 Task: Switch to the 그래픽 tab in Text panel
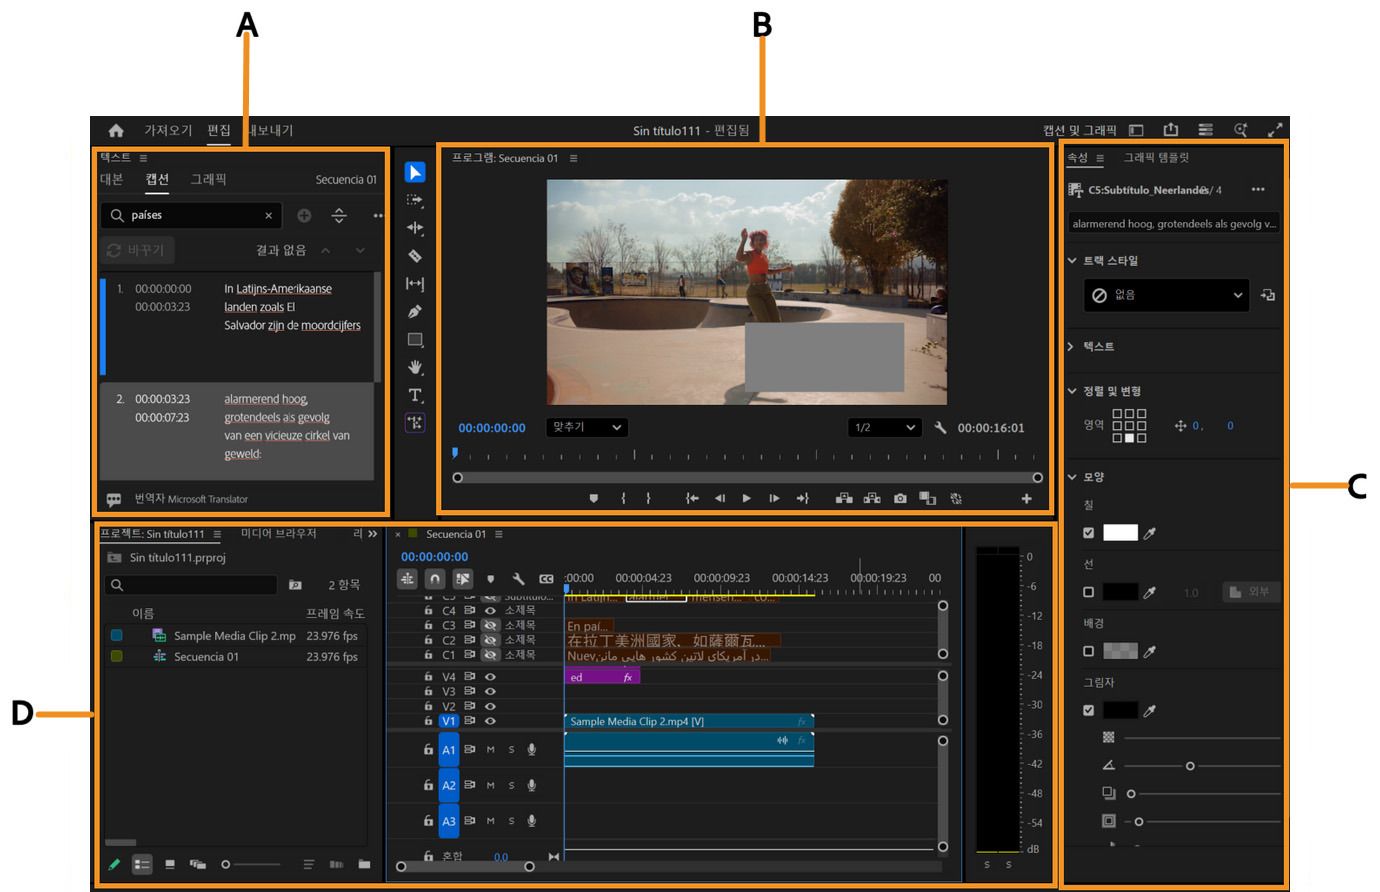(x=208, y=179)
